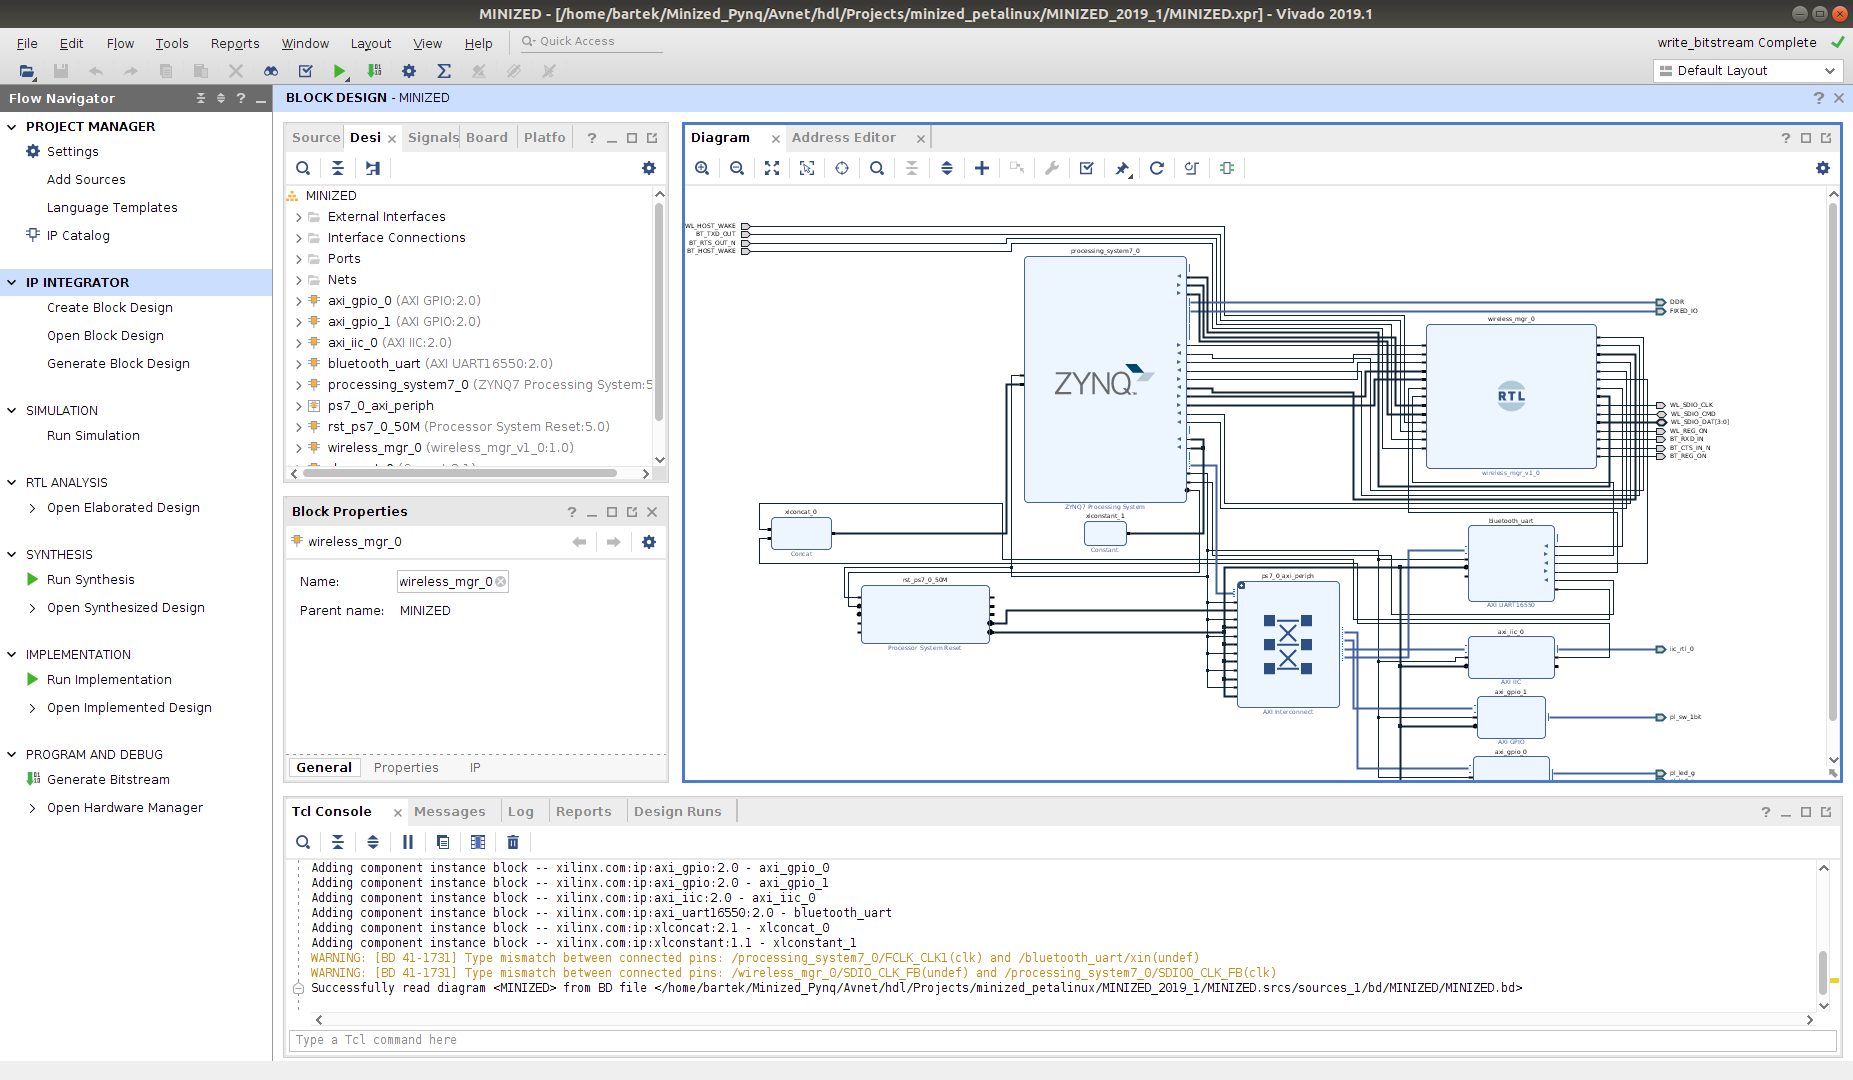Click the Diagram vertical scrollbar
The image size is (1853, 1080).
click(1833, 460)
